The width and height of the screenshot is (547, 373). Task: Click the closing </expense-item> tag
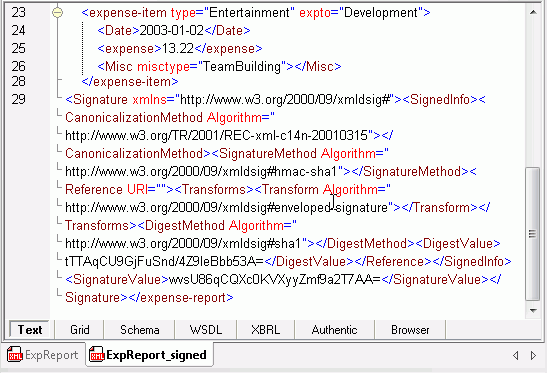[130, 82]
